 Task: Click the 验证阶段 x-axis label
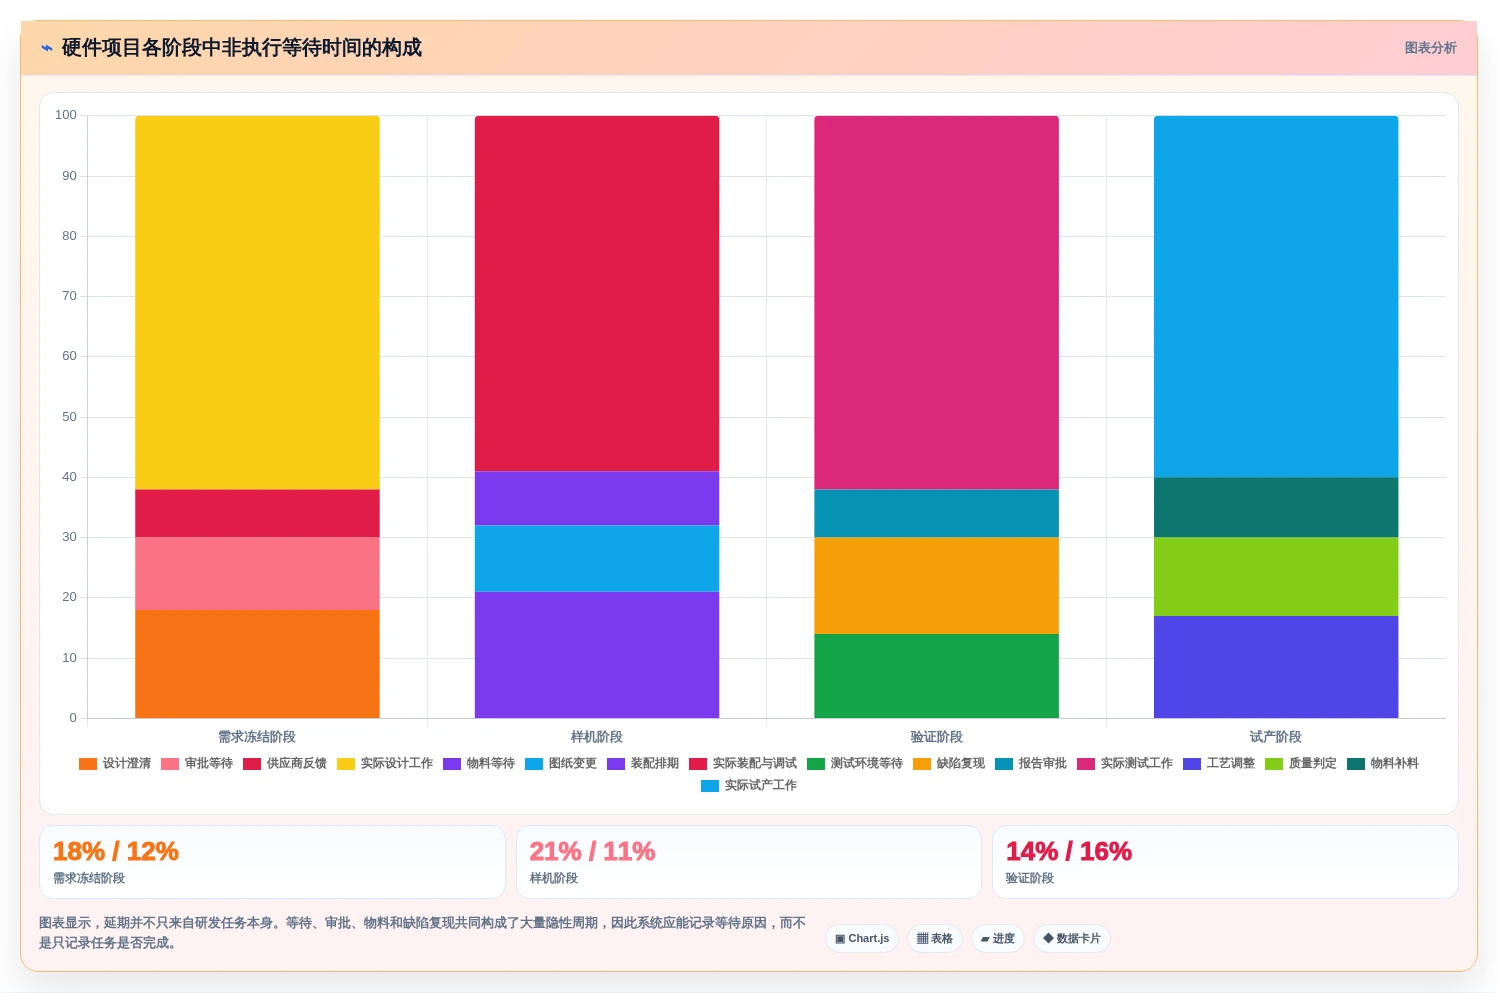click(x=937, y=737)
